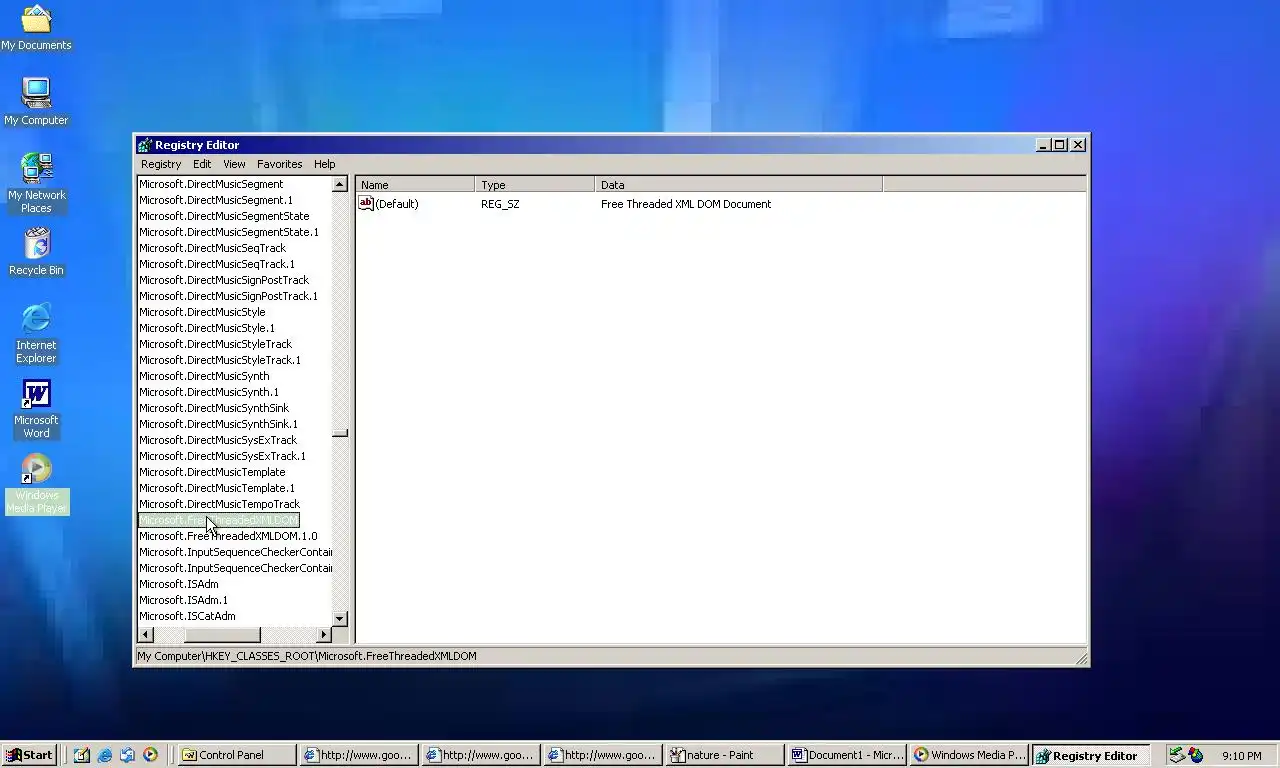Viewport: 1280px width, 768px height.
Task: Open the Recycle Bin desktop icon
Action: [36, 252]
